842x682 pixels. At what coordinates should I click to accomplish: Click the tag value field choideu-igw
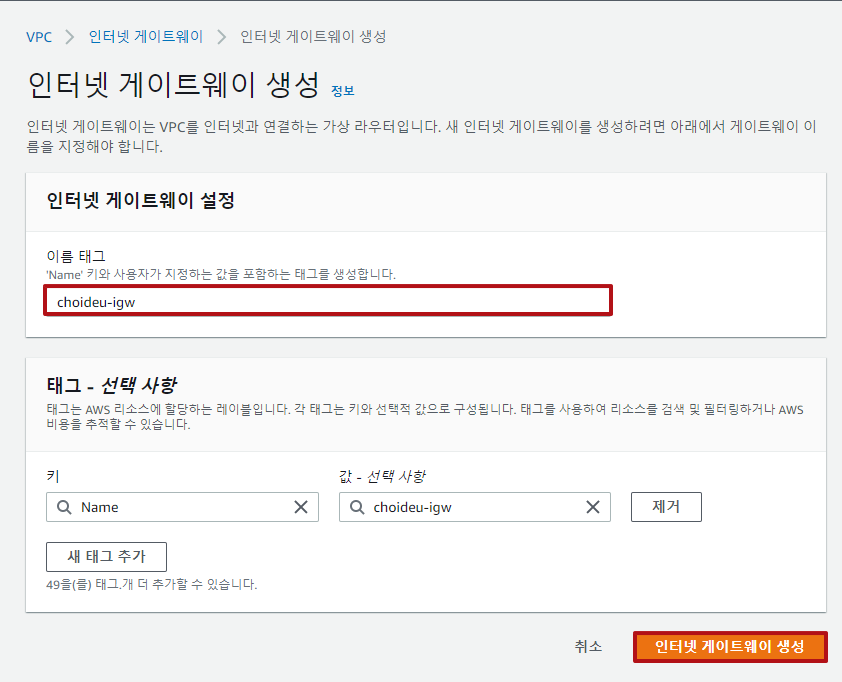tap(475, 507)
